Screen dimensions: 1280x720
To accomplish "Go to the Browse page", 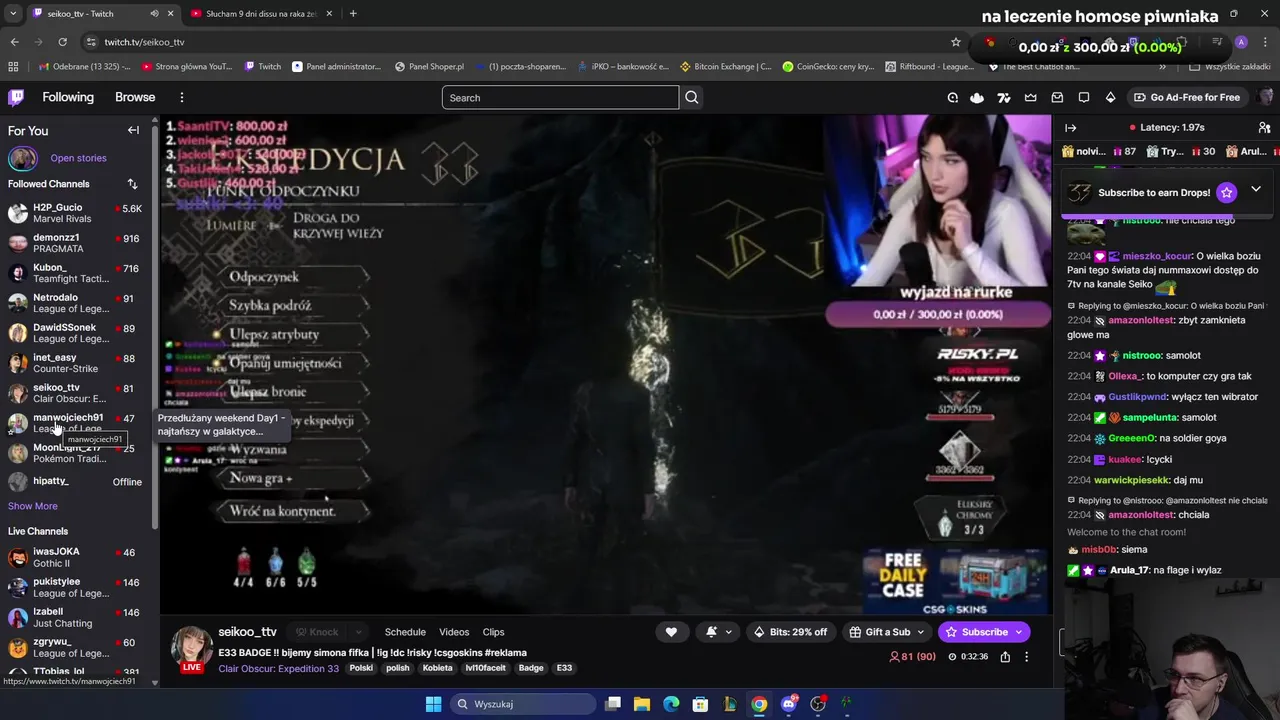I will click(135, 97).
